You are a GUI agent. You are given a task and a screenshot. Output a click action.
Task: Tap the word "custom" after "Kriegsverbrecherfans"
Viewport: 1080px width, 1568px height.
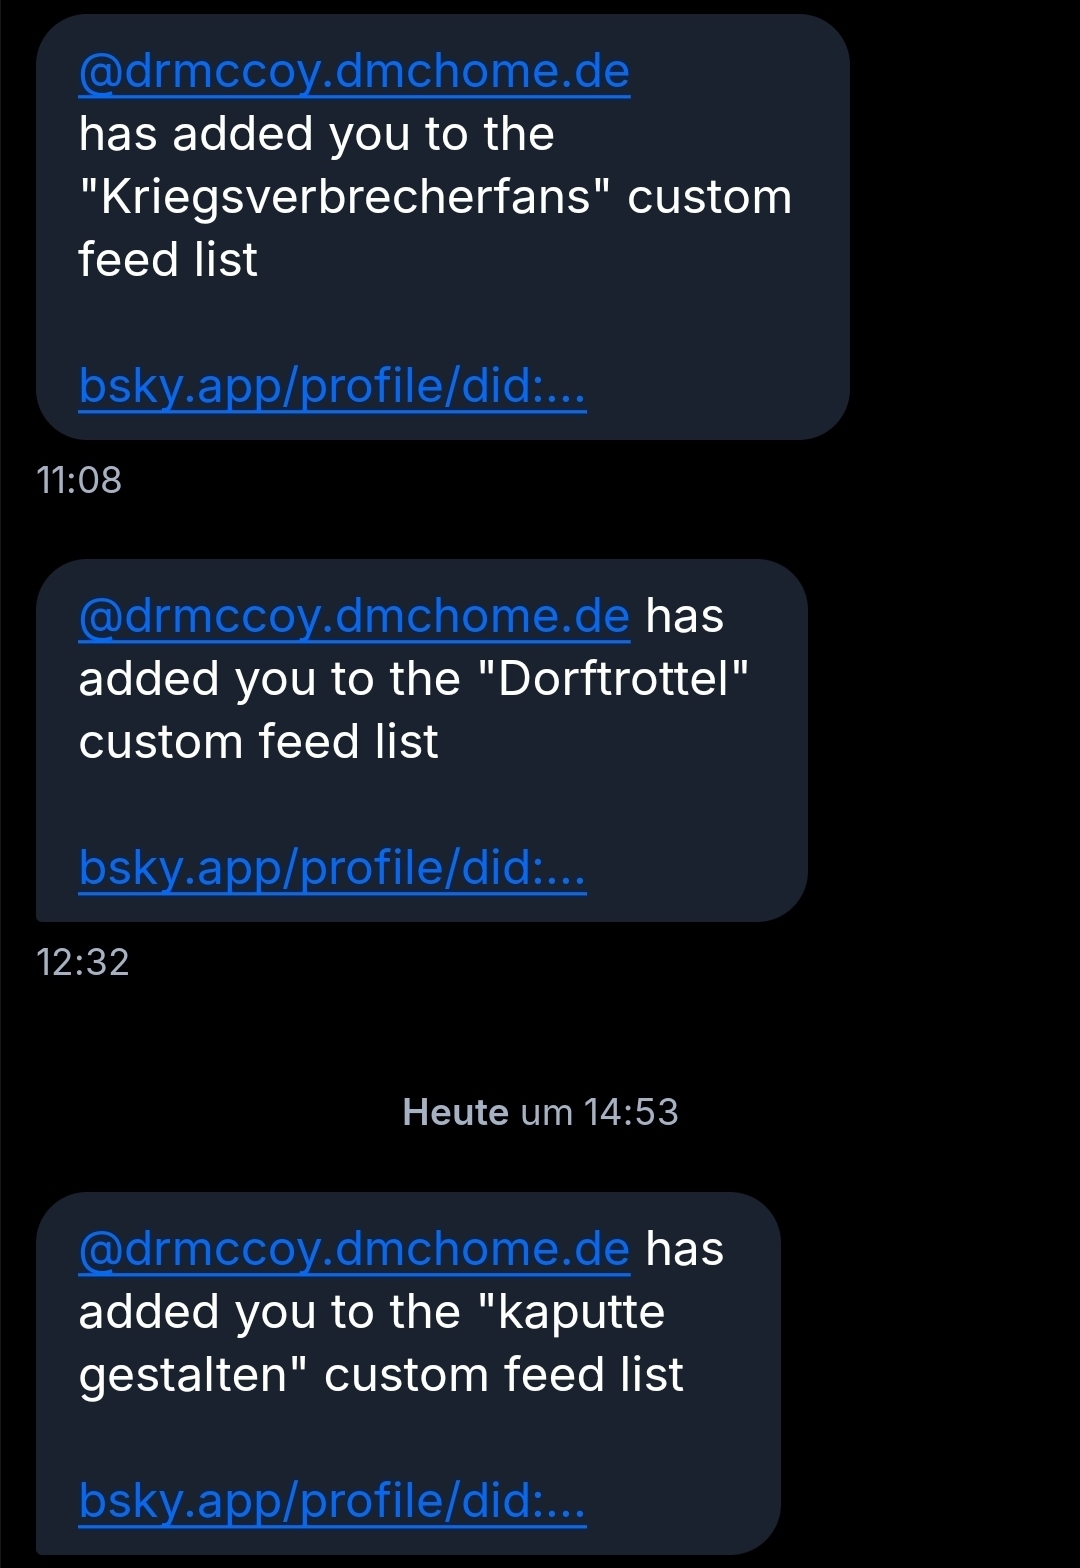[709, 197]
